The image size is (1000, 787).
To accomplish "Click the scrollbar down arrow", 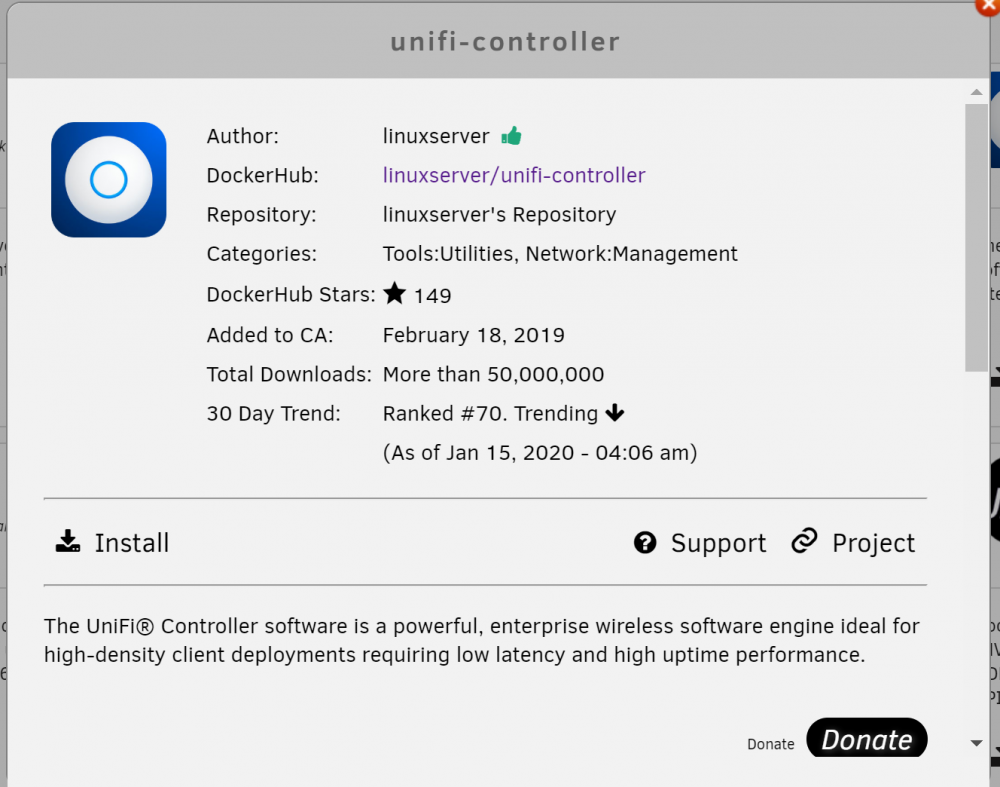I will point(976,743).
